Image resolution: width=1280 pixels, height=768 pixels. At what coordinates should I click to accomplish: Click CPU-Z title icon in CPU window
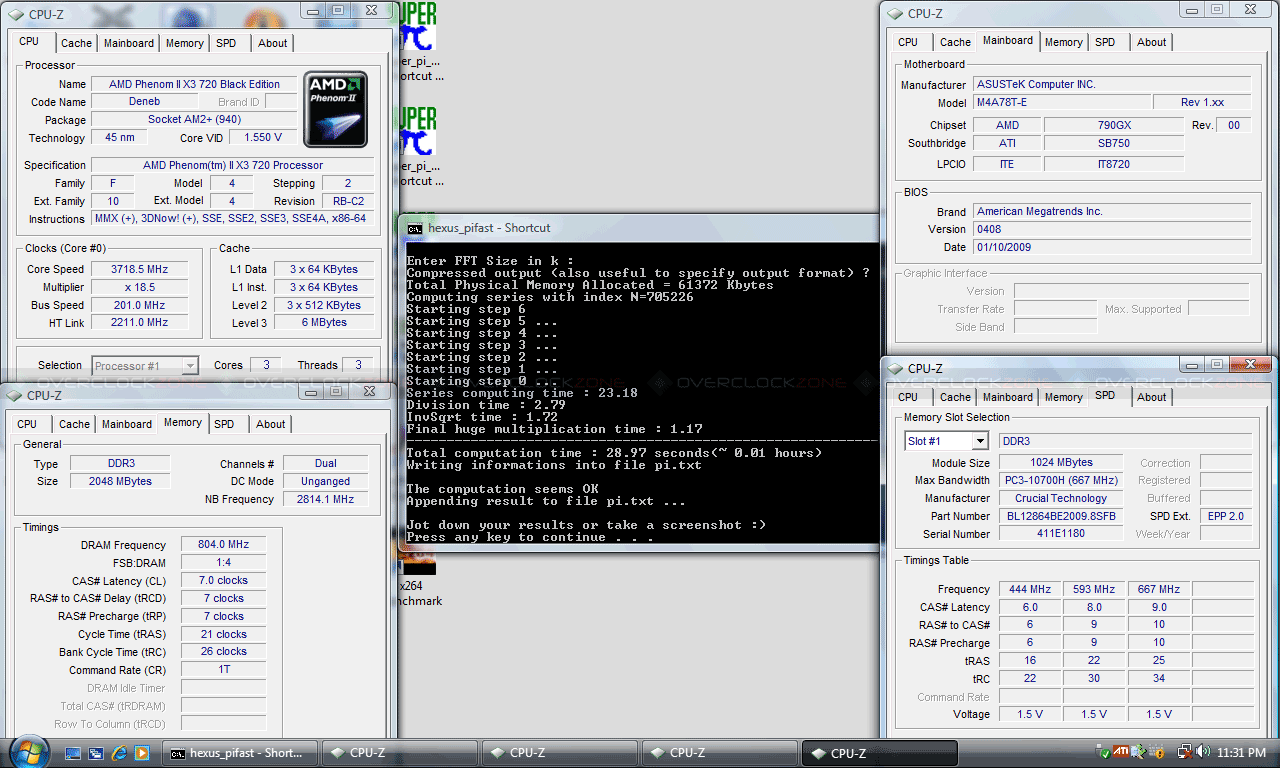click(x=15, y=14)
